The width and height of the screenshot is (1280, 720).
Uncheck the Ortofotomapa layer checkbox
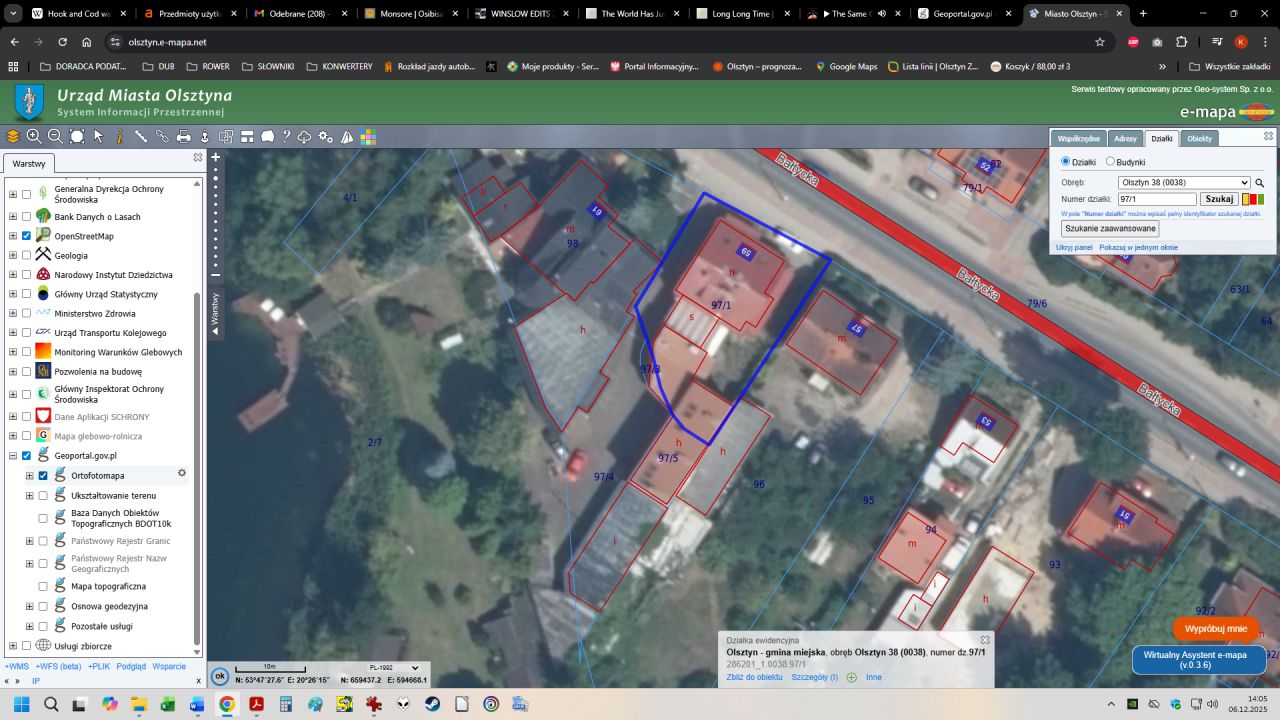pyautogui.click(x=43, y=476)
